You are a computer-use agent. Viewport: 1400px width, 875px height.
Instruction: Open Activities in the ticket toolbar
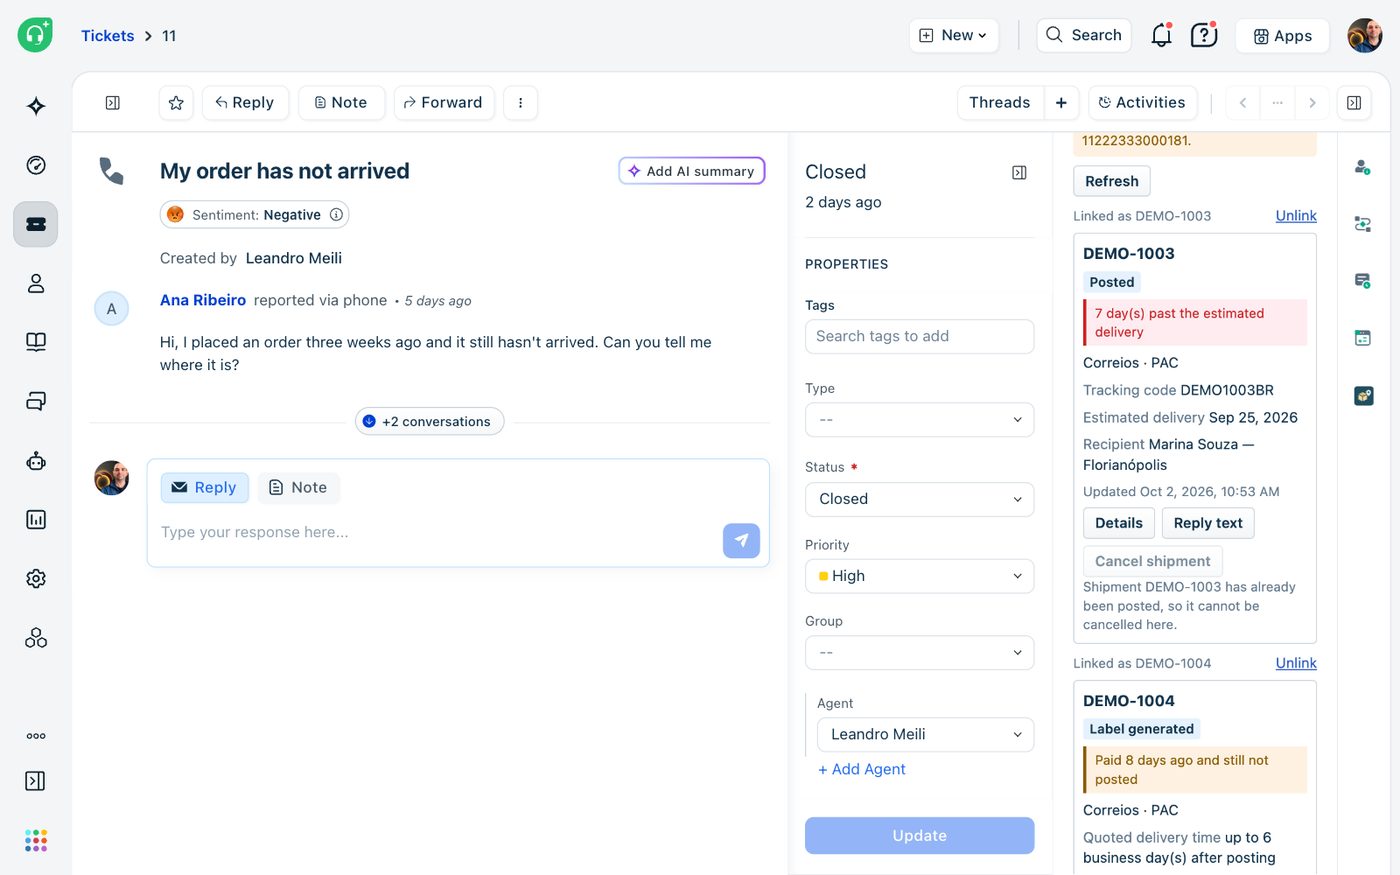click(1142, 102)
